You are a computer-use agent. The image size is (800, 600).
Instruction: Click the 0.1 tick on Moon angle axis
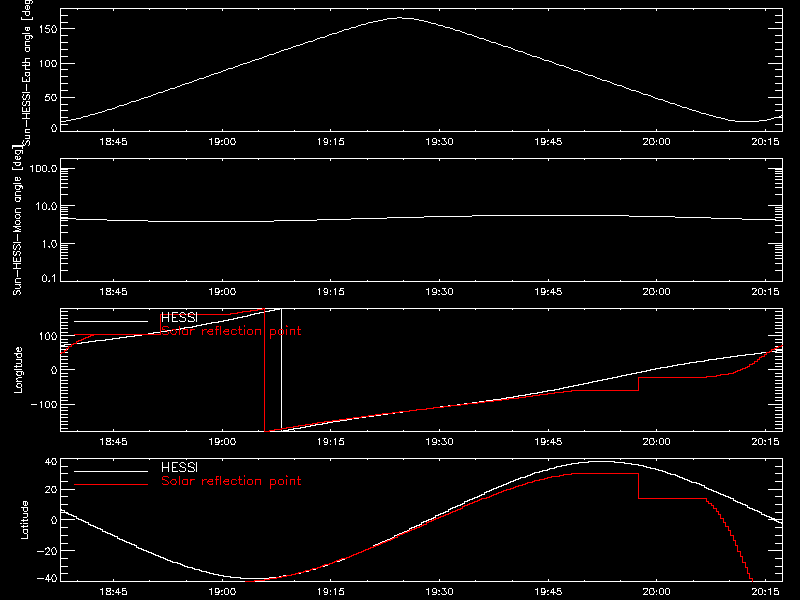49,279
